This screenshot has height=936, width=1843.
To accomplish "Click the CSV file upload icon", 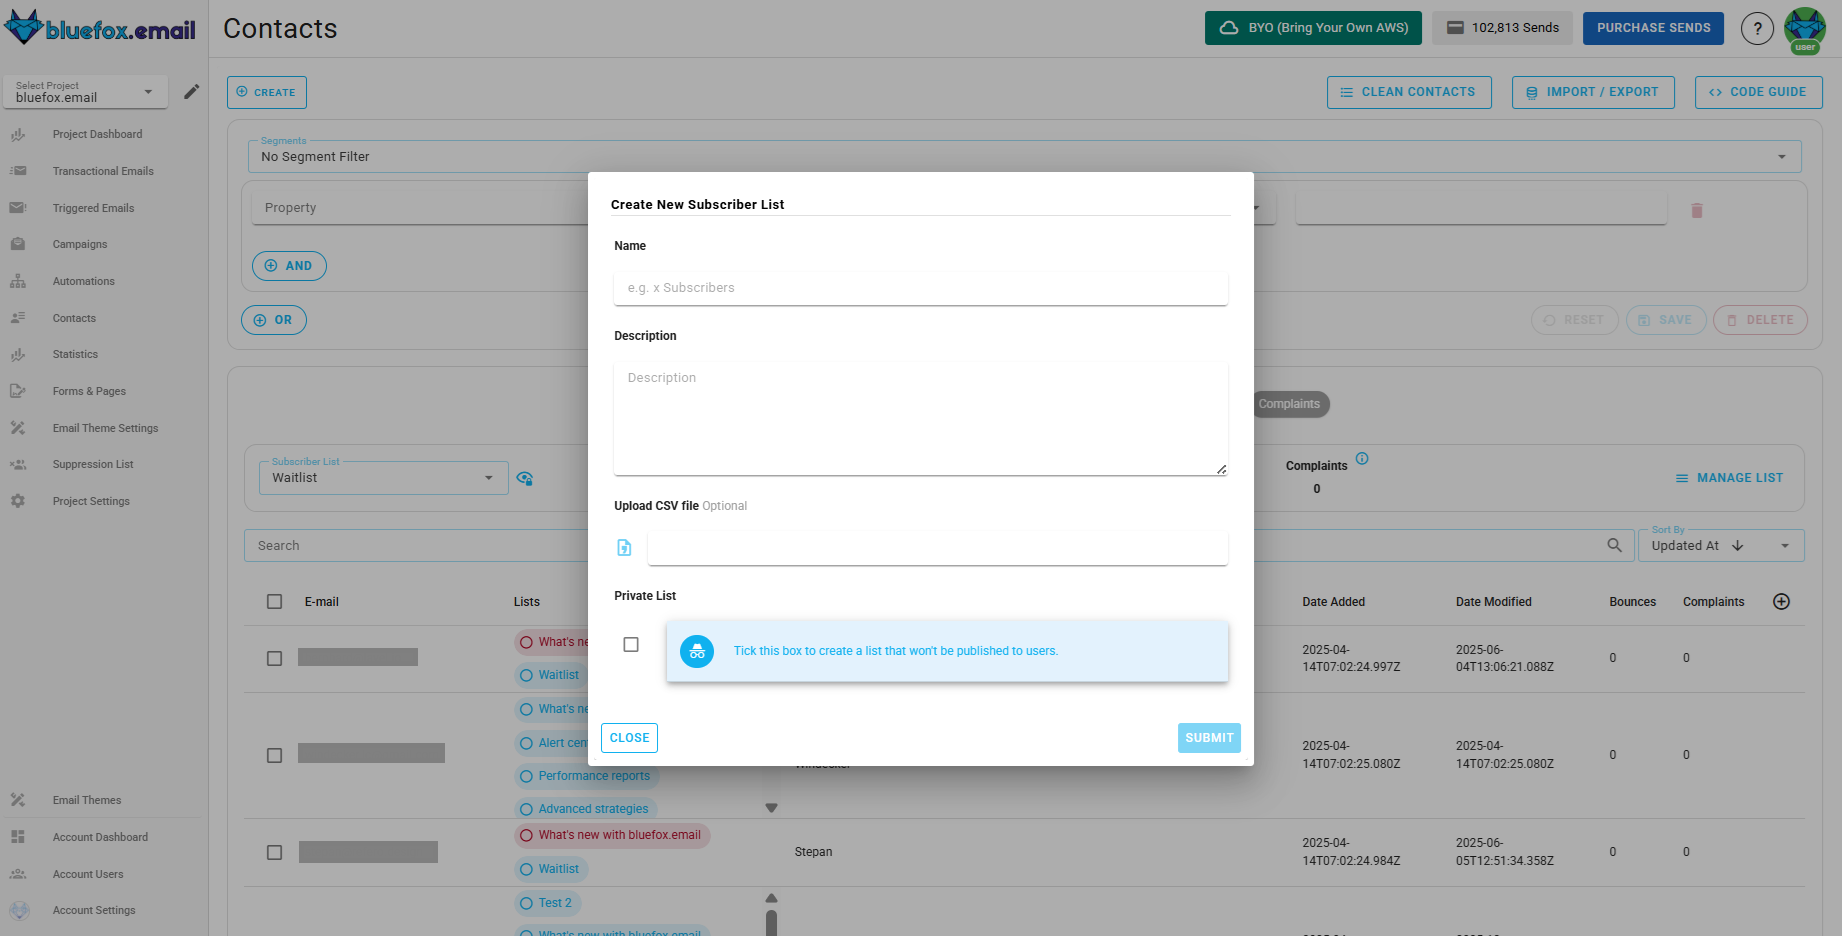I will [624, 548].
